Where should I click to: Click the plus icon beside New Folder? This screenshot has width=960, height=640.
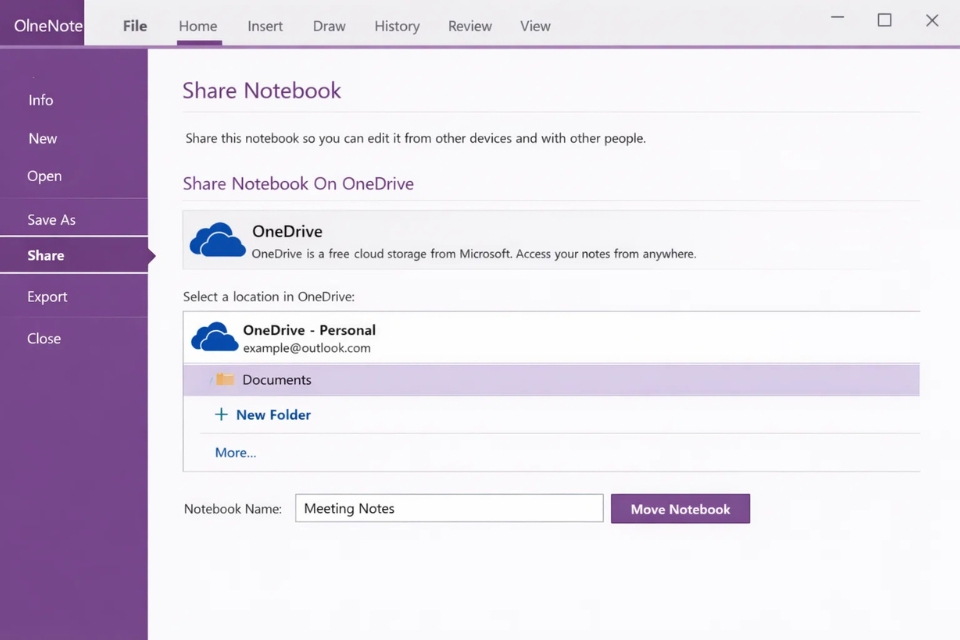(219, 414)
